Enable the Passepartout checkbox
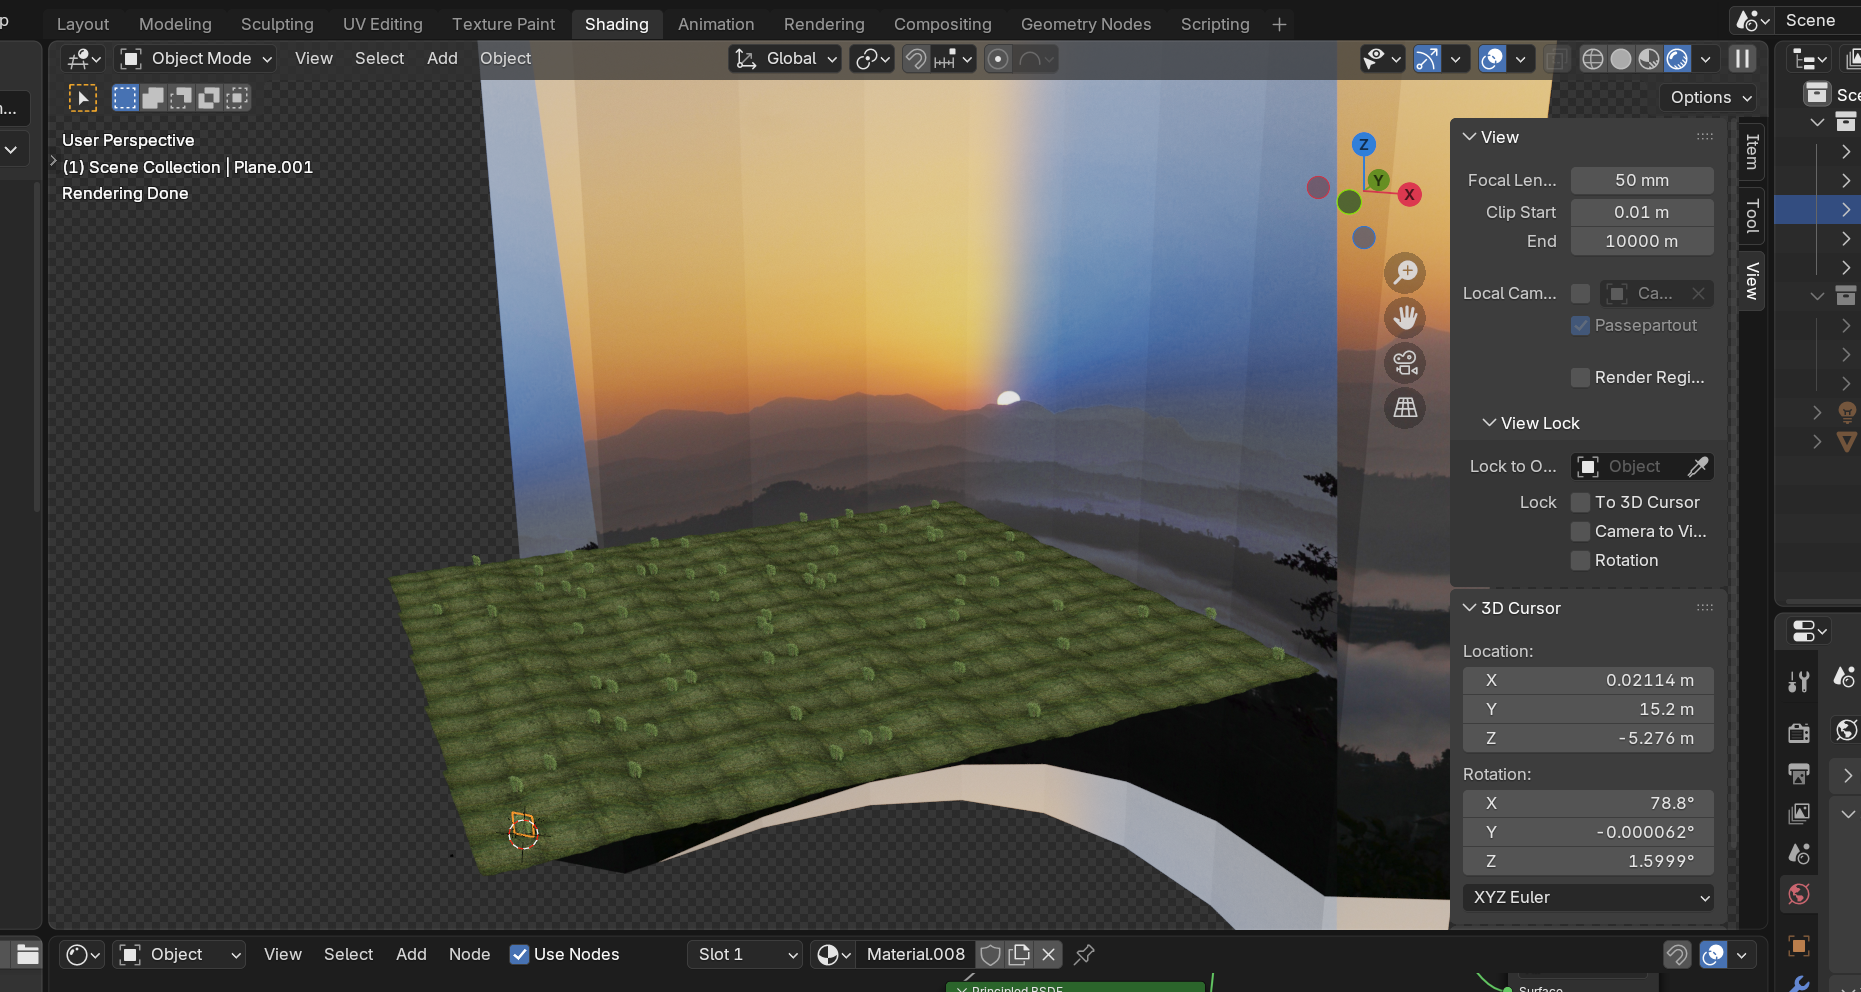Image resolution: width=1861 pixels, height=992 pixels. tap(1581, 325)
